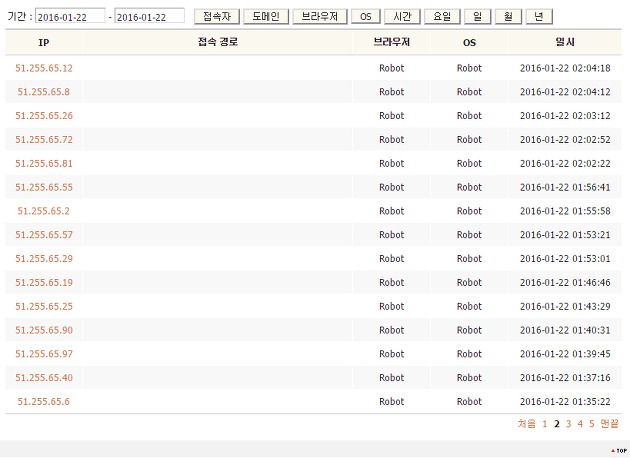Select timestamp 2016-01-22 01:39:45
Image resolution: width=630 pixels, height=458 pixels.
click(565, 354)
